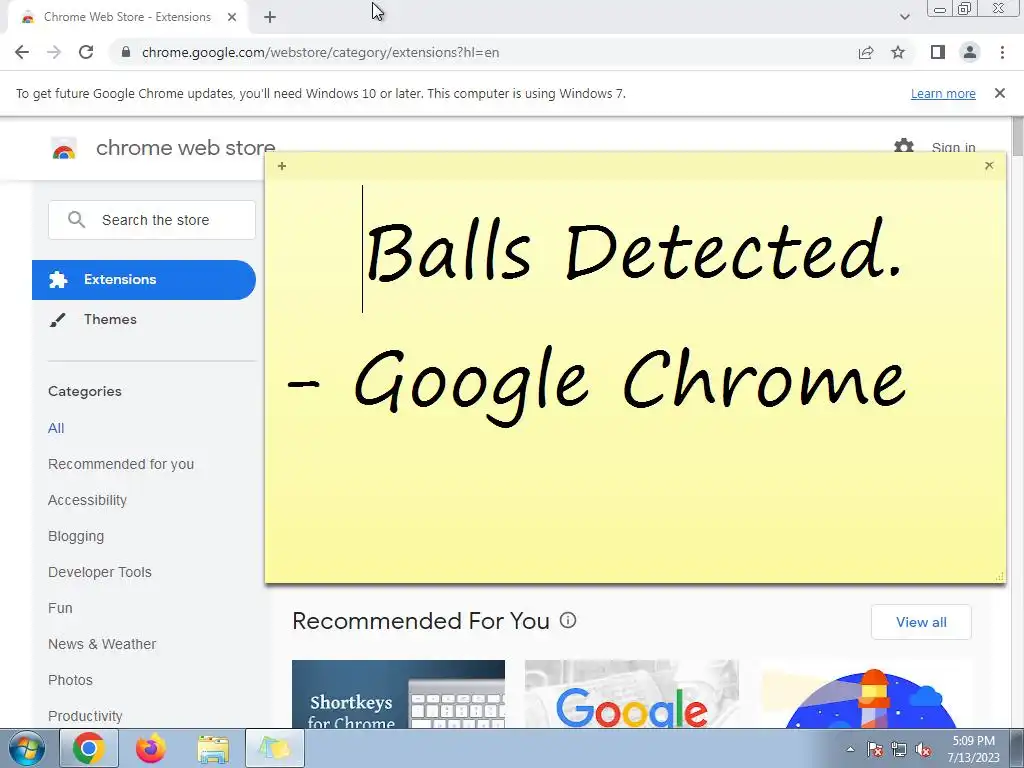This screenshot has height=768, width=1024.
Task: Add a new sticky note with plus
Action: [281, 166]
